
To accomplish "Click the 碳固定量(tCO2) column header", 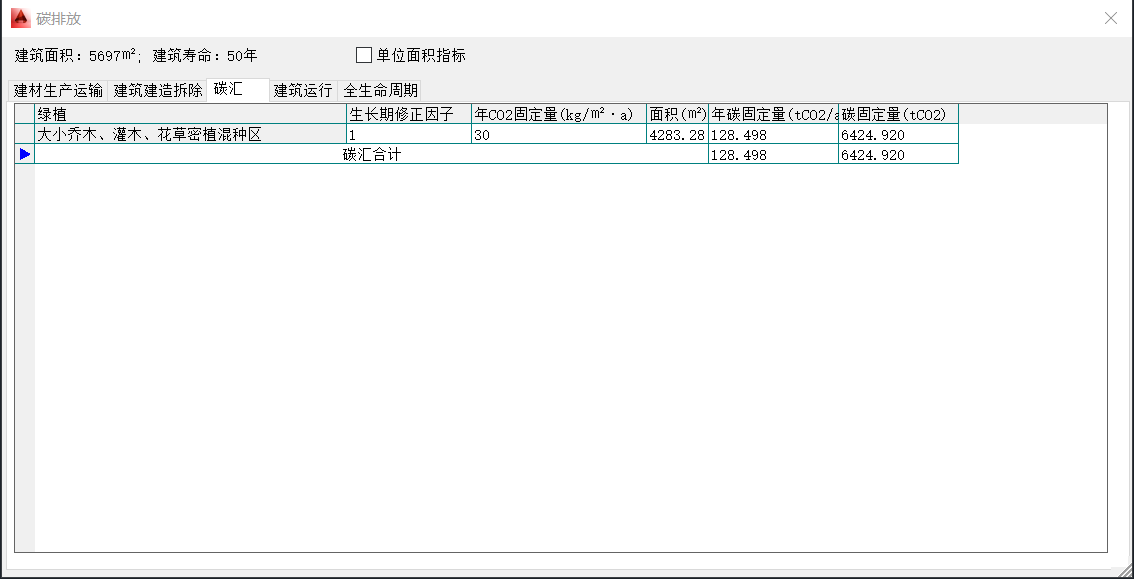I will coord(897,114).
